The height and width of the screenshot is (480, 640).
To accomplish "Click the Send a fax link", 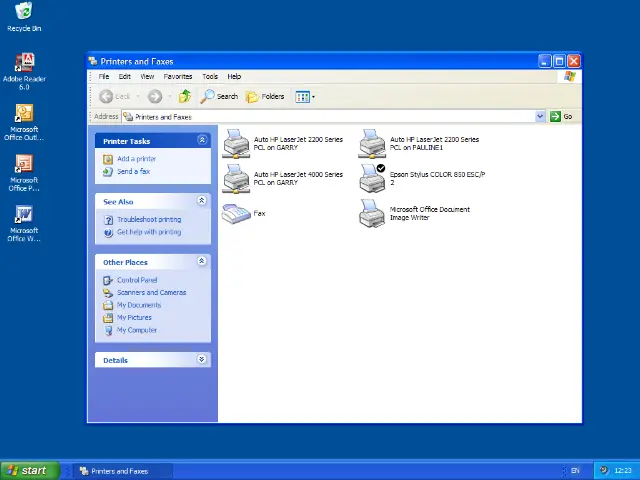I will [x=133, y=171].
